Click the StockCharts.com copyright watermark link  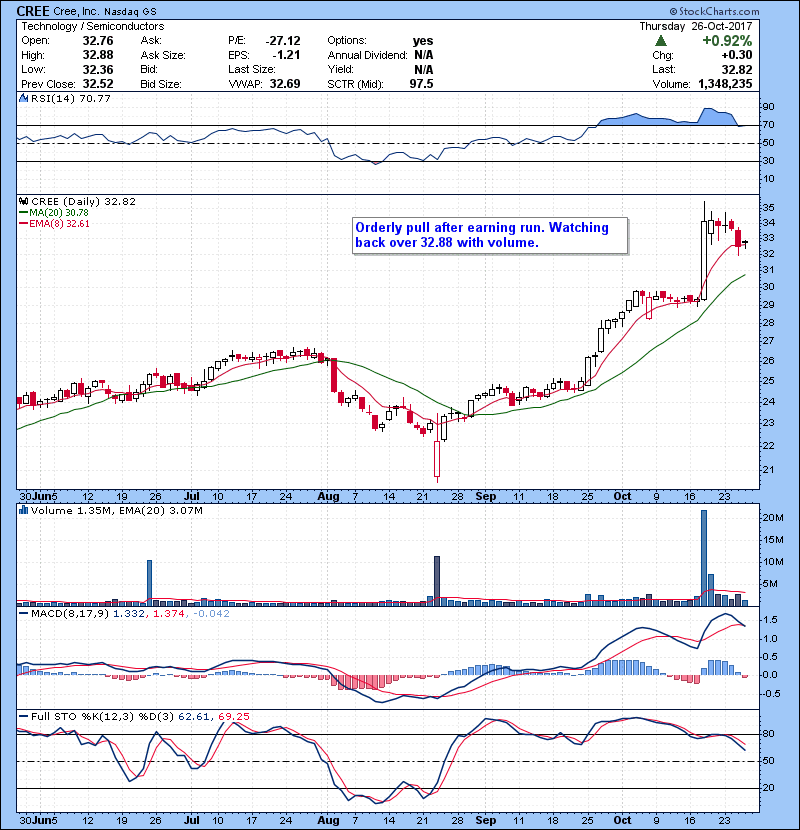[x=714, y=11]
